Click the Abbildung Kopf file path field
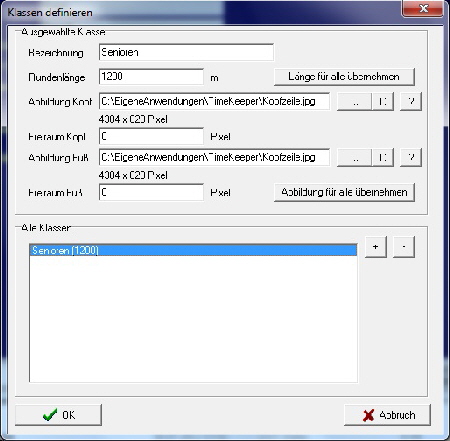 tap(214, 101)
